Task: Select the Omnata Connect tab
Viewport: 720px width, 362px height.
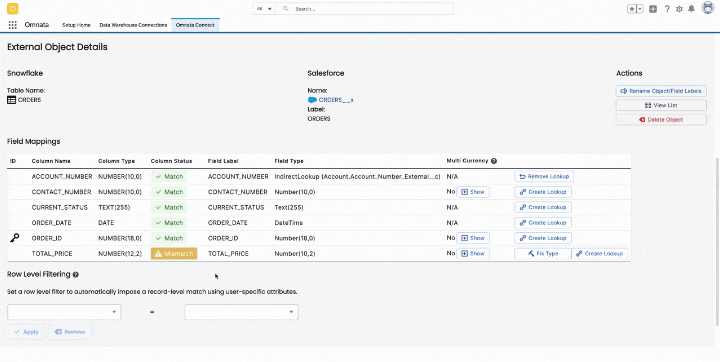Action: pyautogui.click(x=195, y=25)
